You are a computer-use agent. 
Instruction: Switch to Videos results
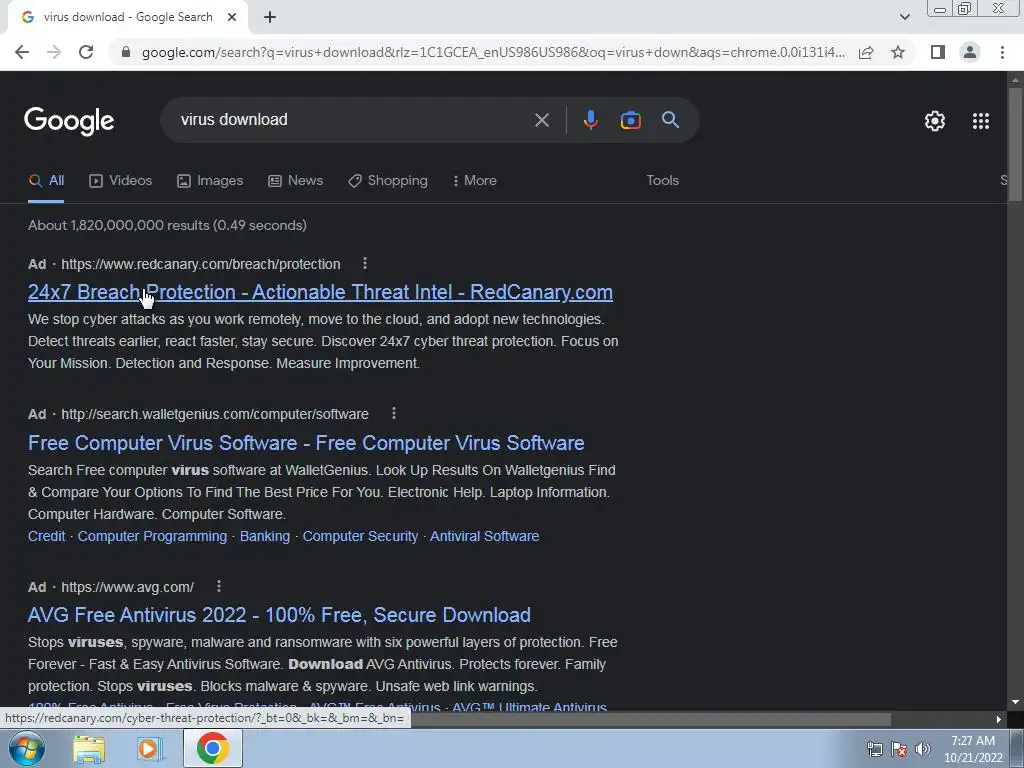click(x=120, y=181)
